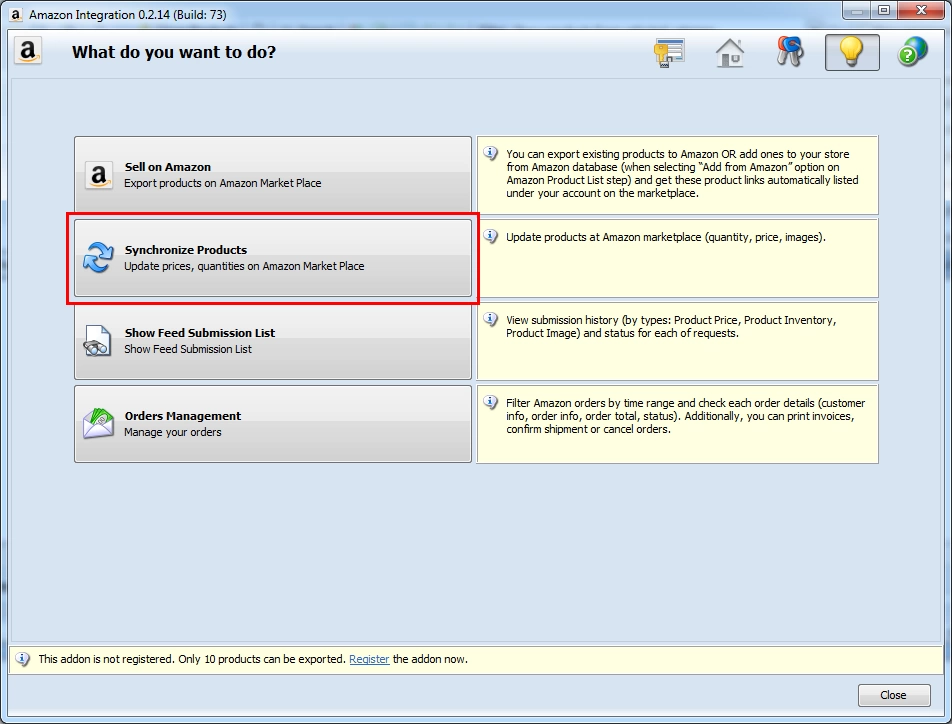The width and height of the screenshot is (952, 724).
Task: Click the Amazon 'a' icon on Sell on Amazon
Action: [x=98, y=175]
